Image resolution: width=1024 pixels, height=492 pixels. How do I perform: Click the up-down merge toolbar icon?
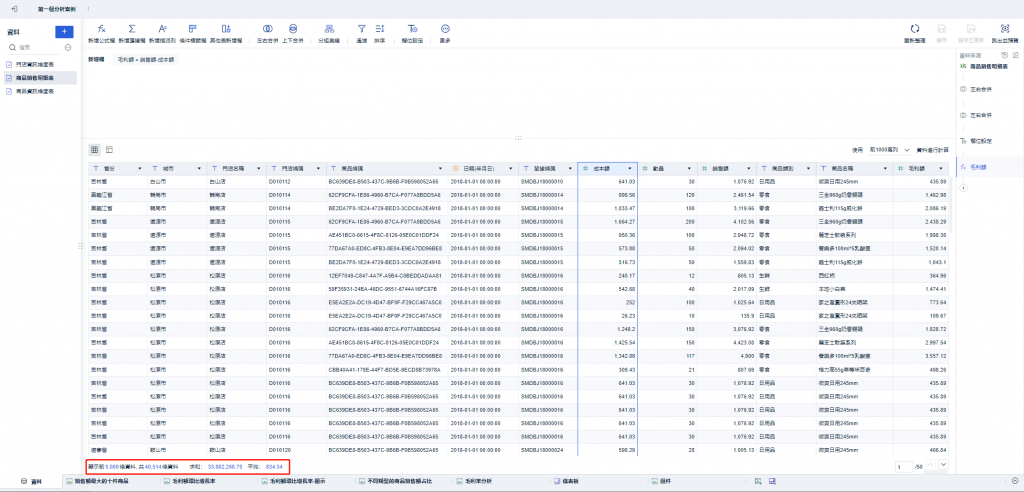click(293, 29)
